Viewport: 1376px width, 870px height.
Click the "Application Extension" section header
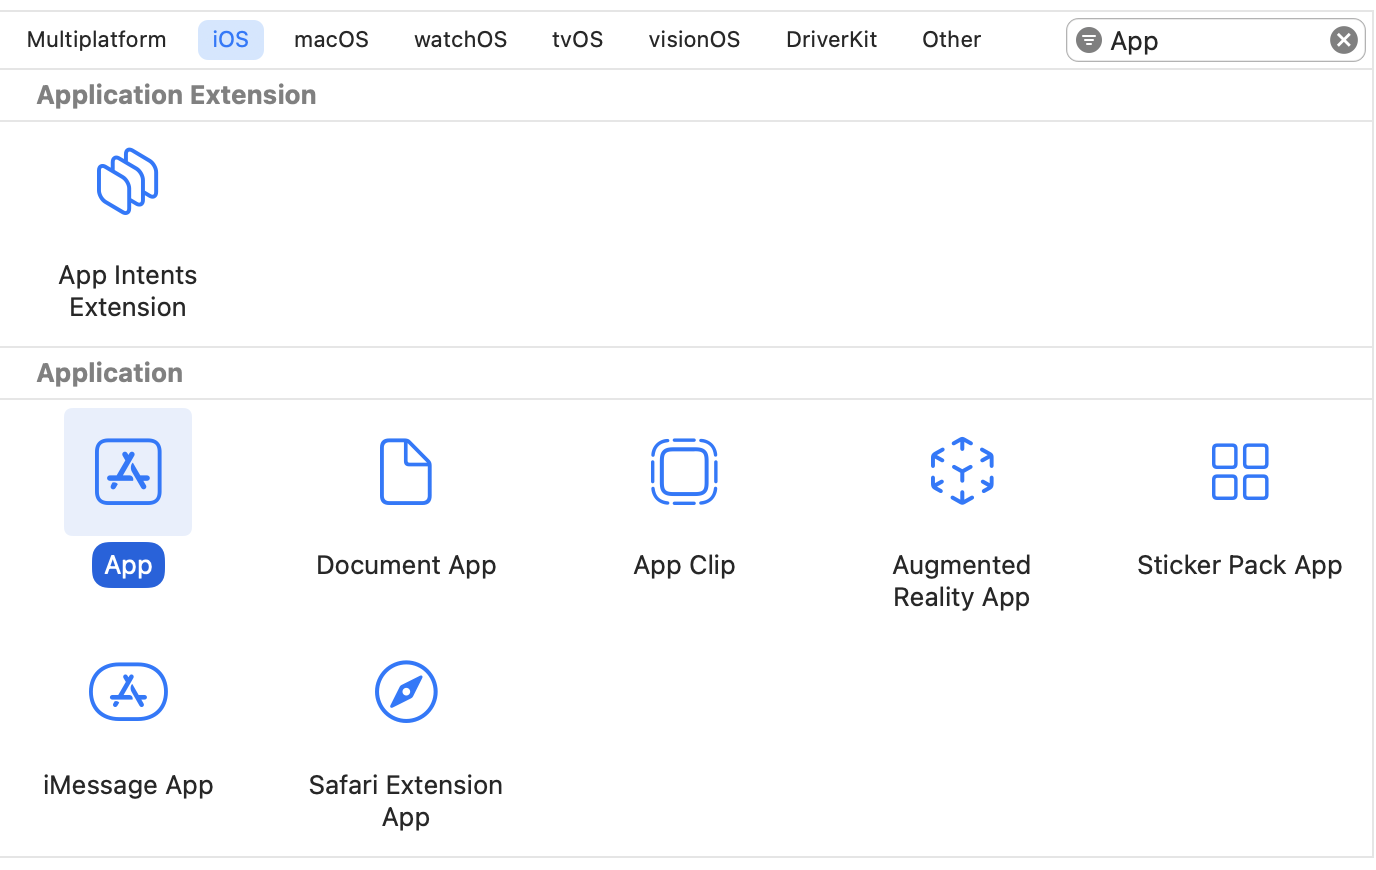[177, 95]
